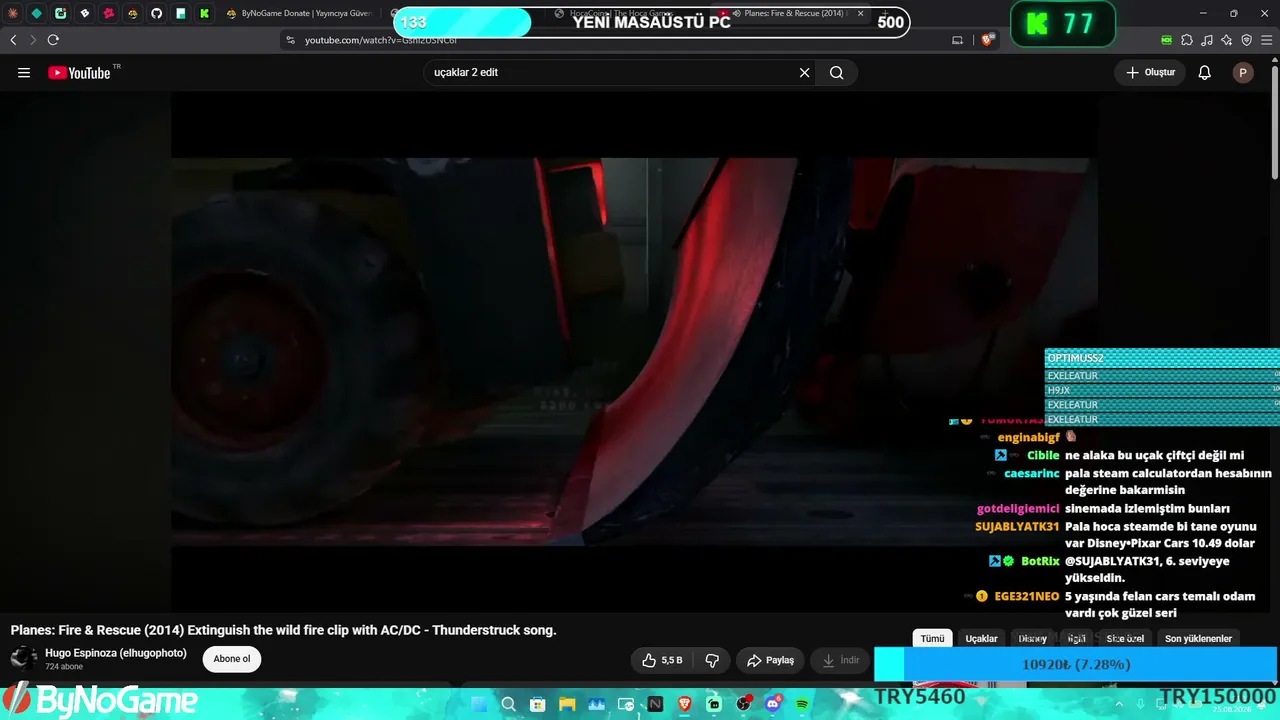Select the Uçaklar filter chip
This screenshot has width=1280, height=720.
tap(981, 638)
